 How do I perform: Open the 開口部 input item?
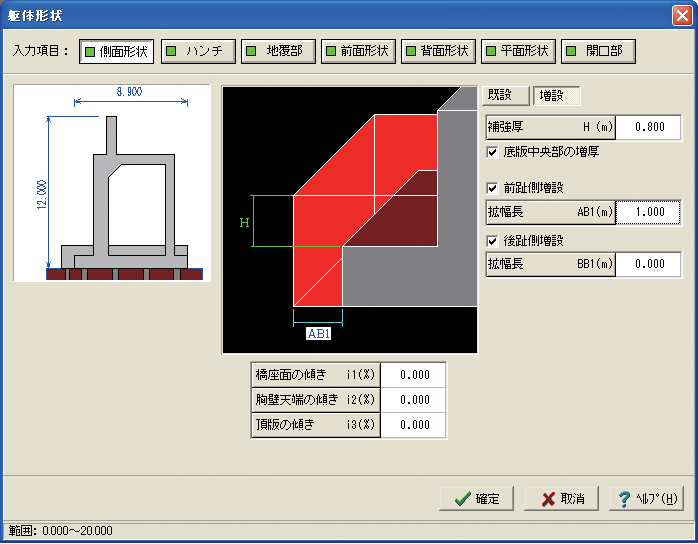tap(598, 52)
